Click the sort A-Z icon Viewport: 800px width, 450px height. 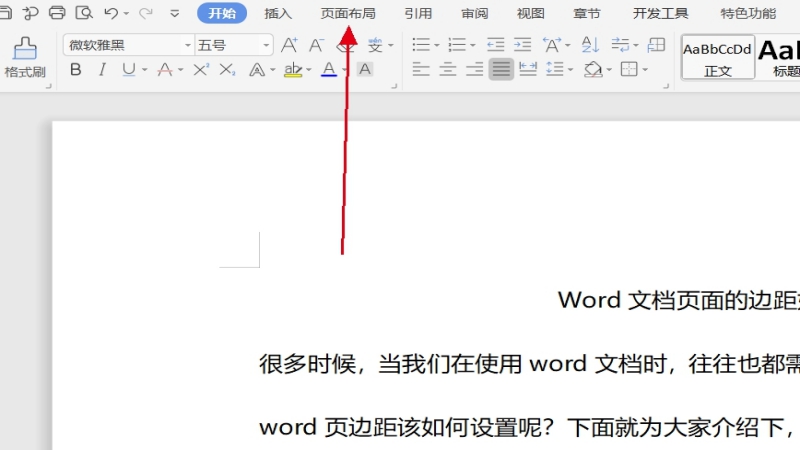[590, 45]
